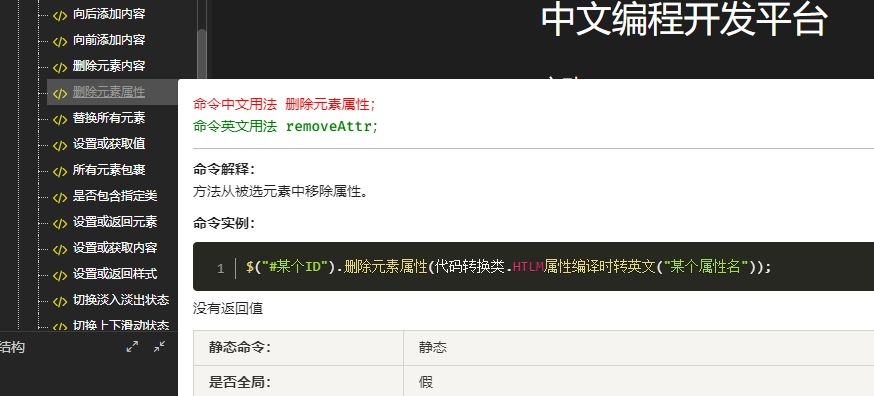Click code icon beside 是否包含指定类

pos(60,197)
